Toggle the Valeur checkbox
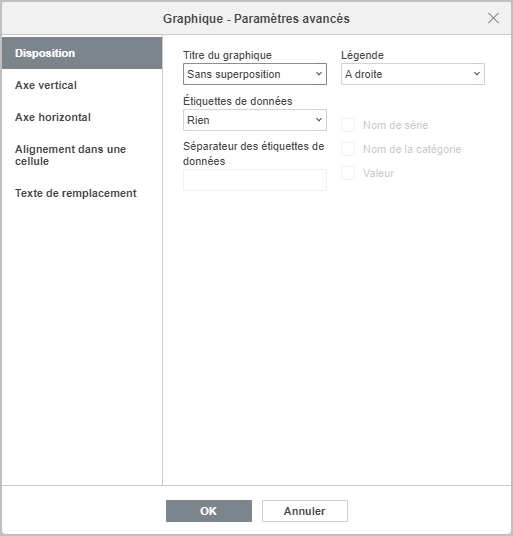This screenshot has width=513, height=536. (348, 173)
